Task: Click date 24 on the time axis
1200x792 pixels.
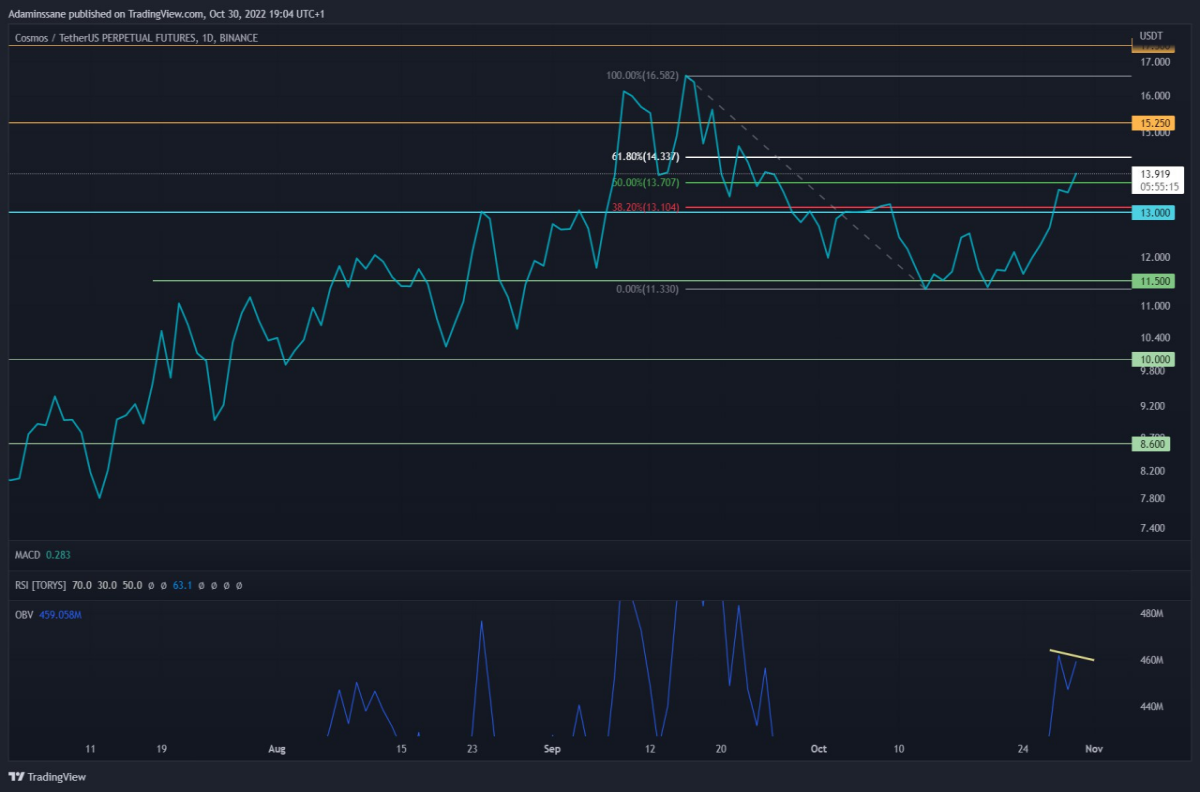Action: pos(1022,748)
